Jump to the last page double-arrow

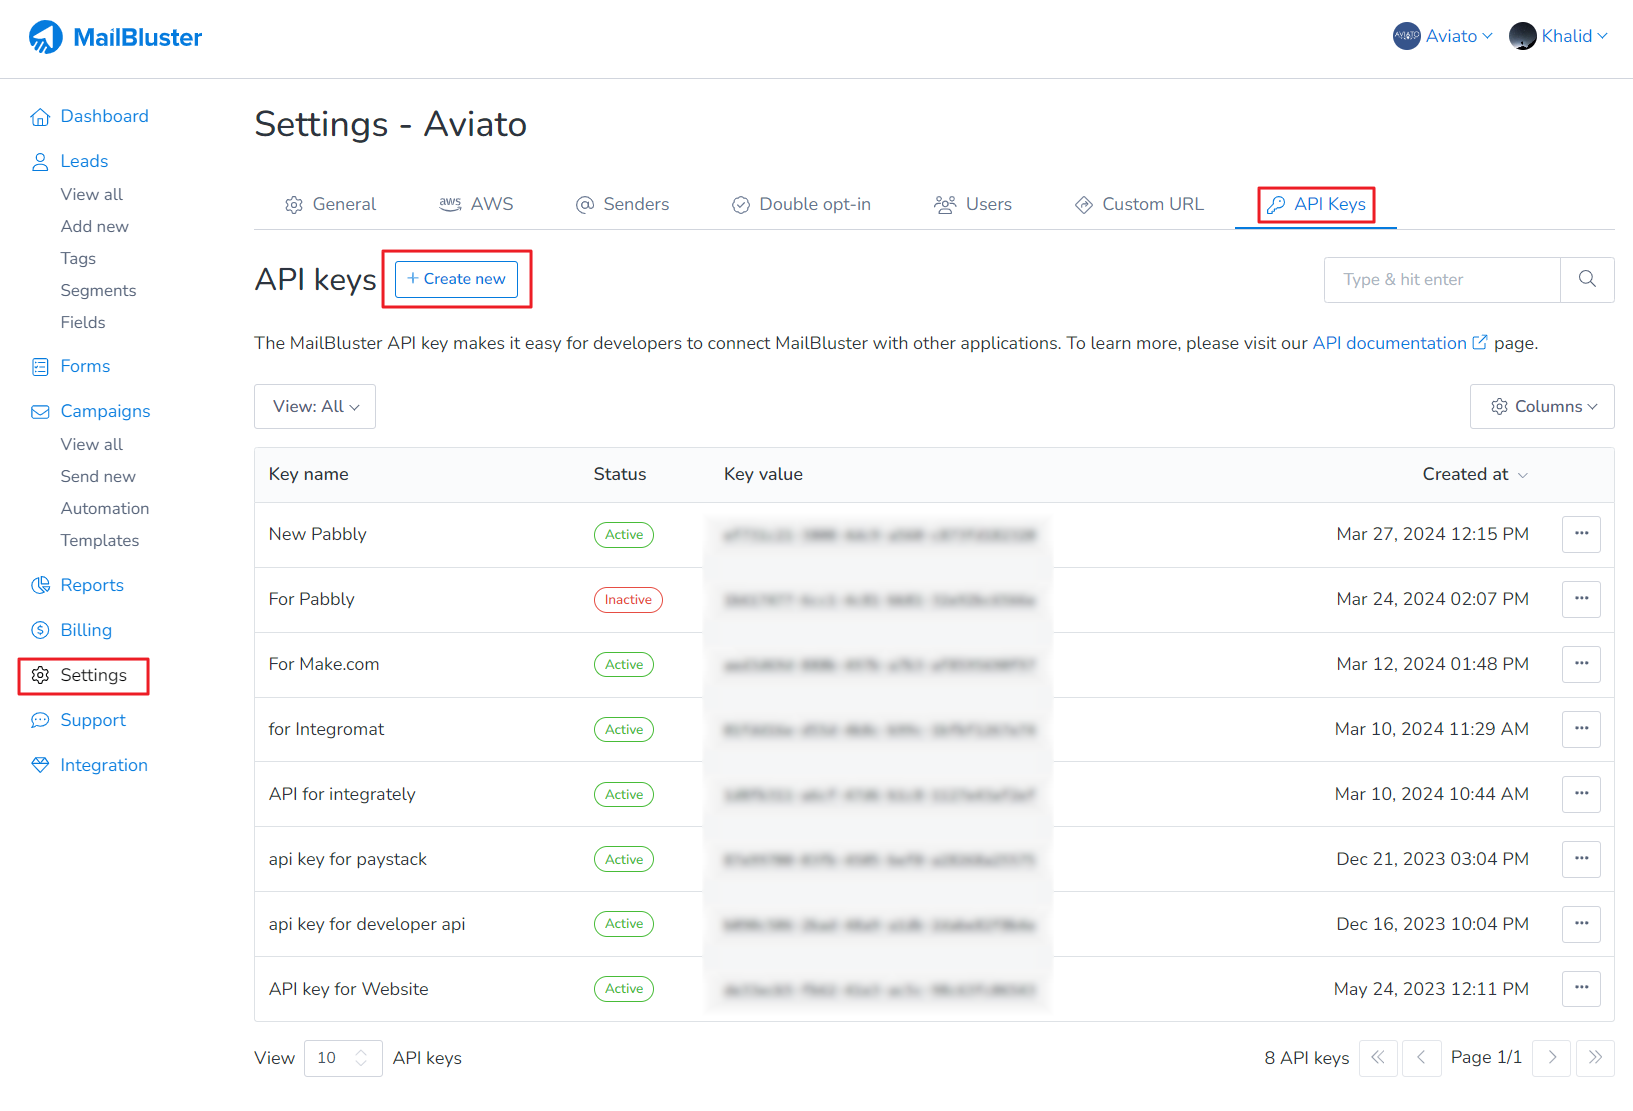coord(1595,1057)
